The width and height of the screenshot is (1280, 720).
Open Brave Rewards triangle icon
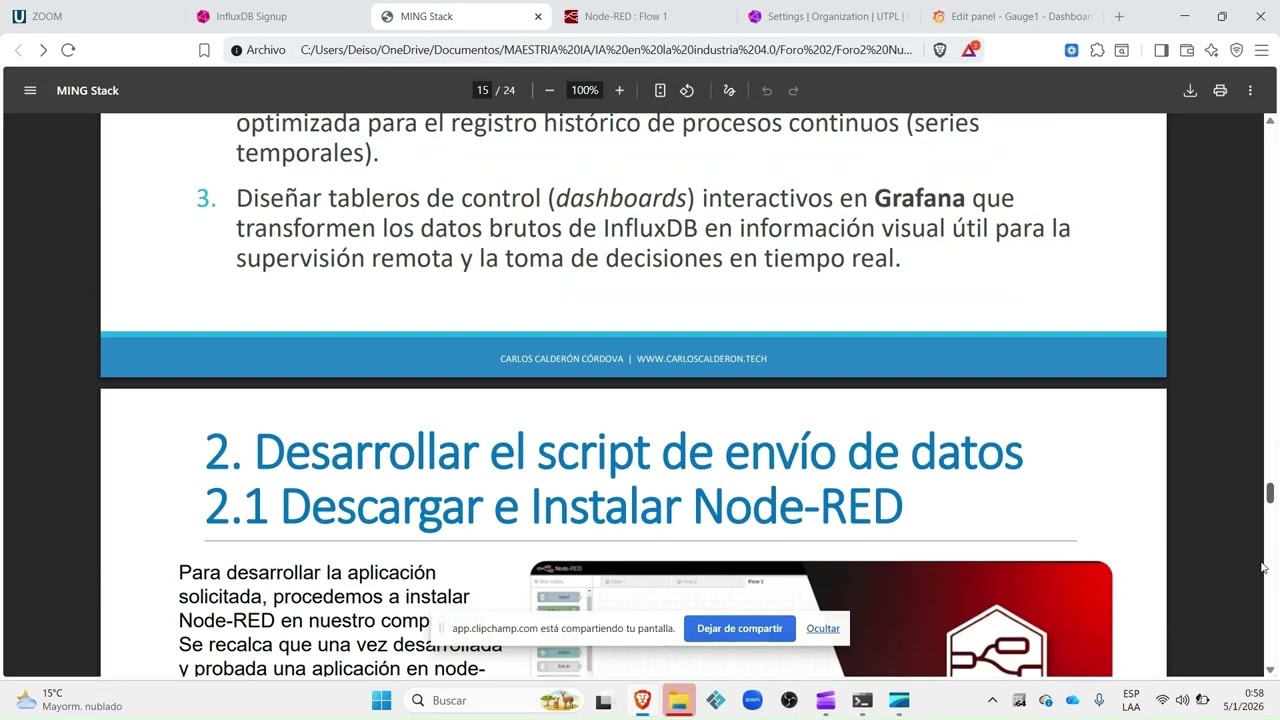tap(969, 50)
